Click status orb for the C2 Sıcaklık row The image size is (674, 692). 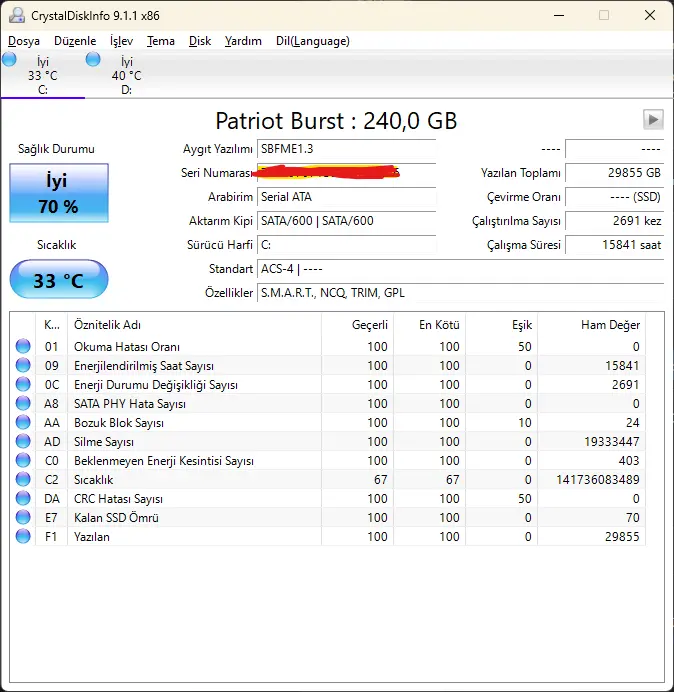click(x=23, y=479)
